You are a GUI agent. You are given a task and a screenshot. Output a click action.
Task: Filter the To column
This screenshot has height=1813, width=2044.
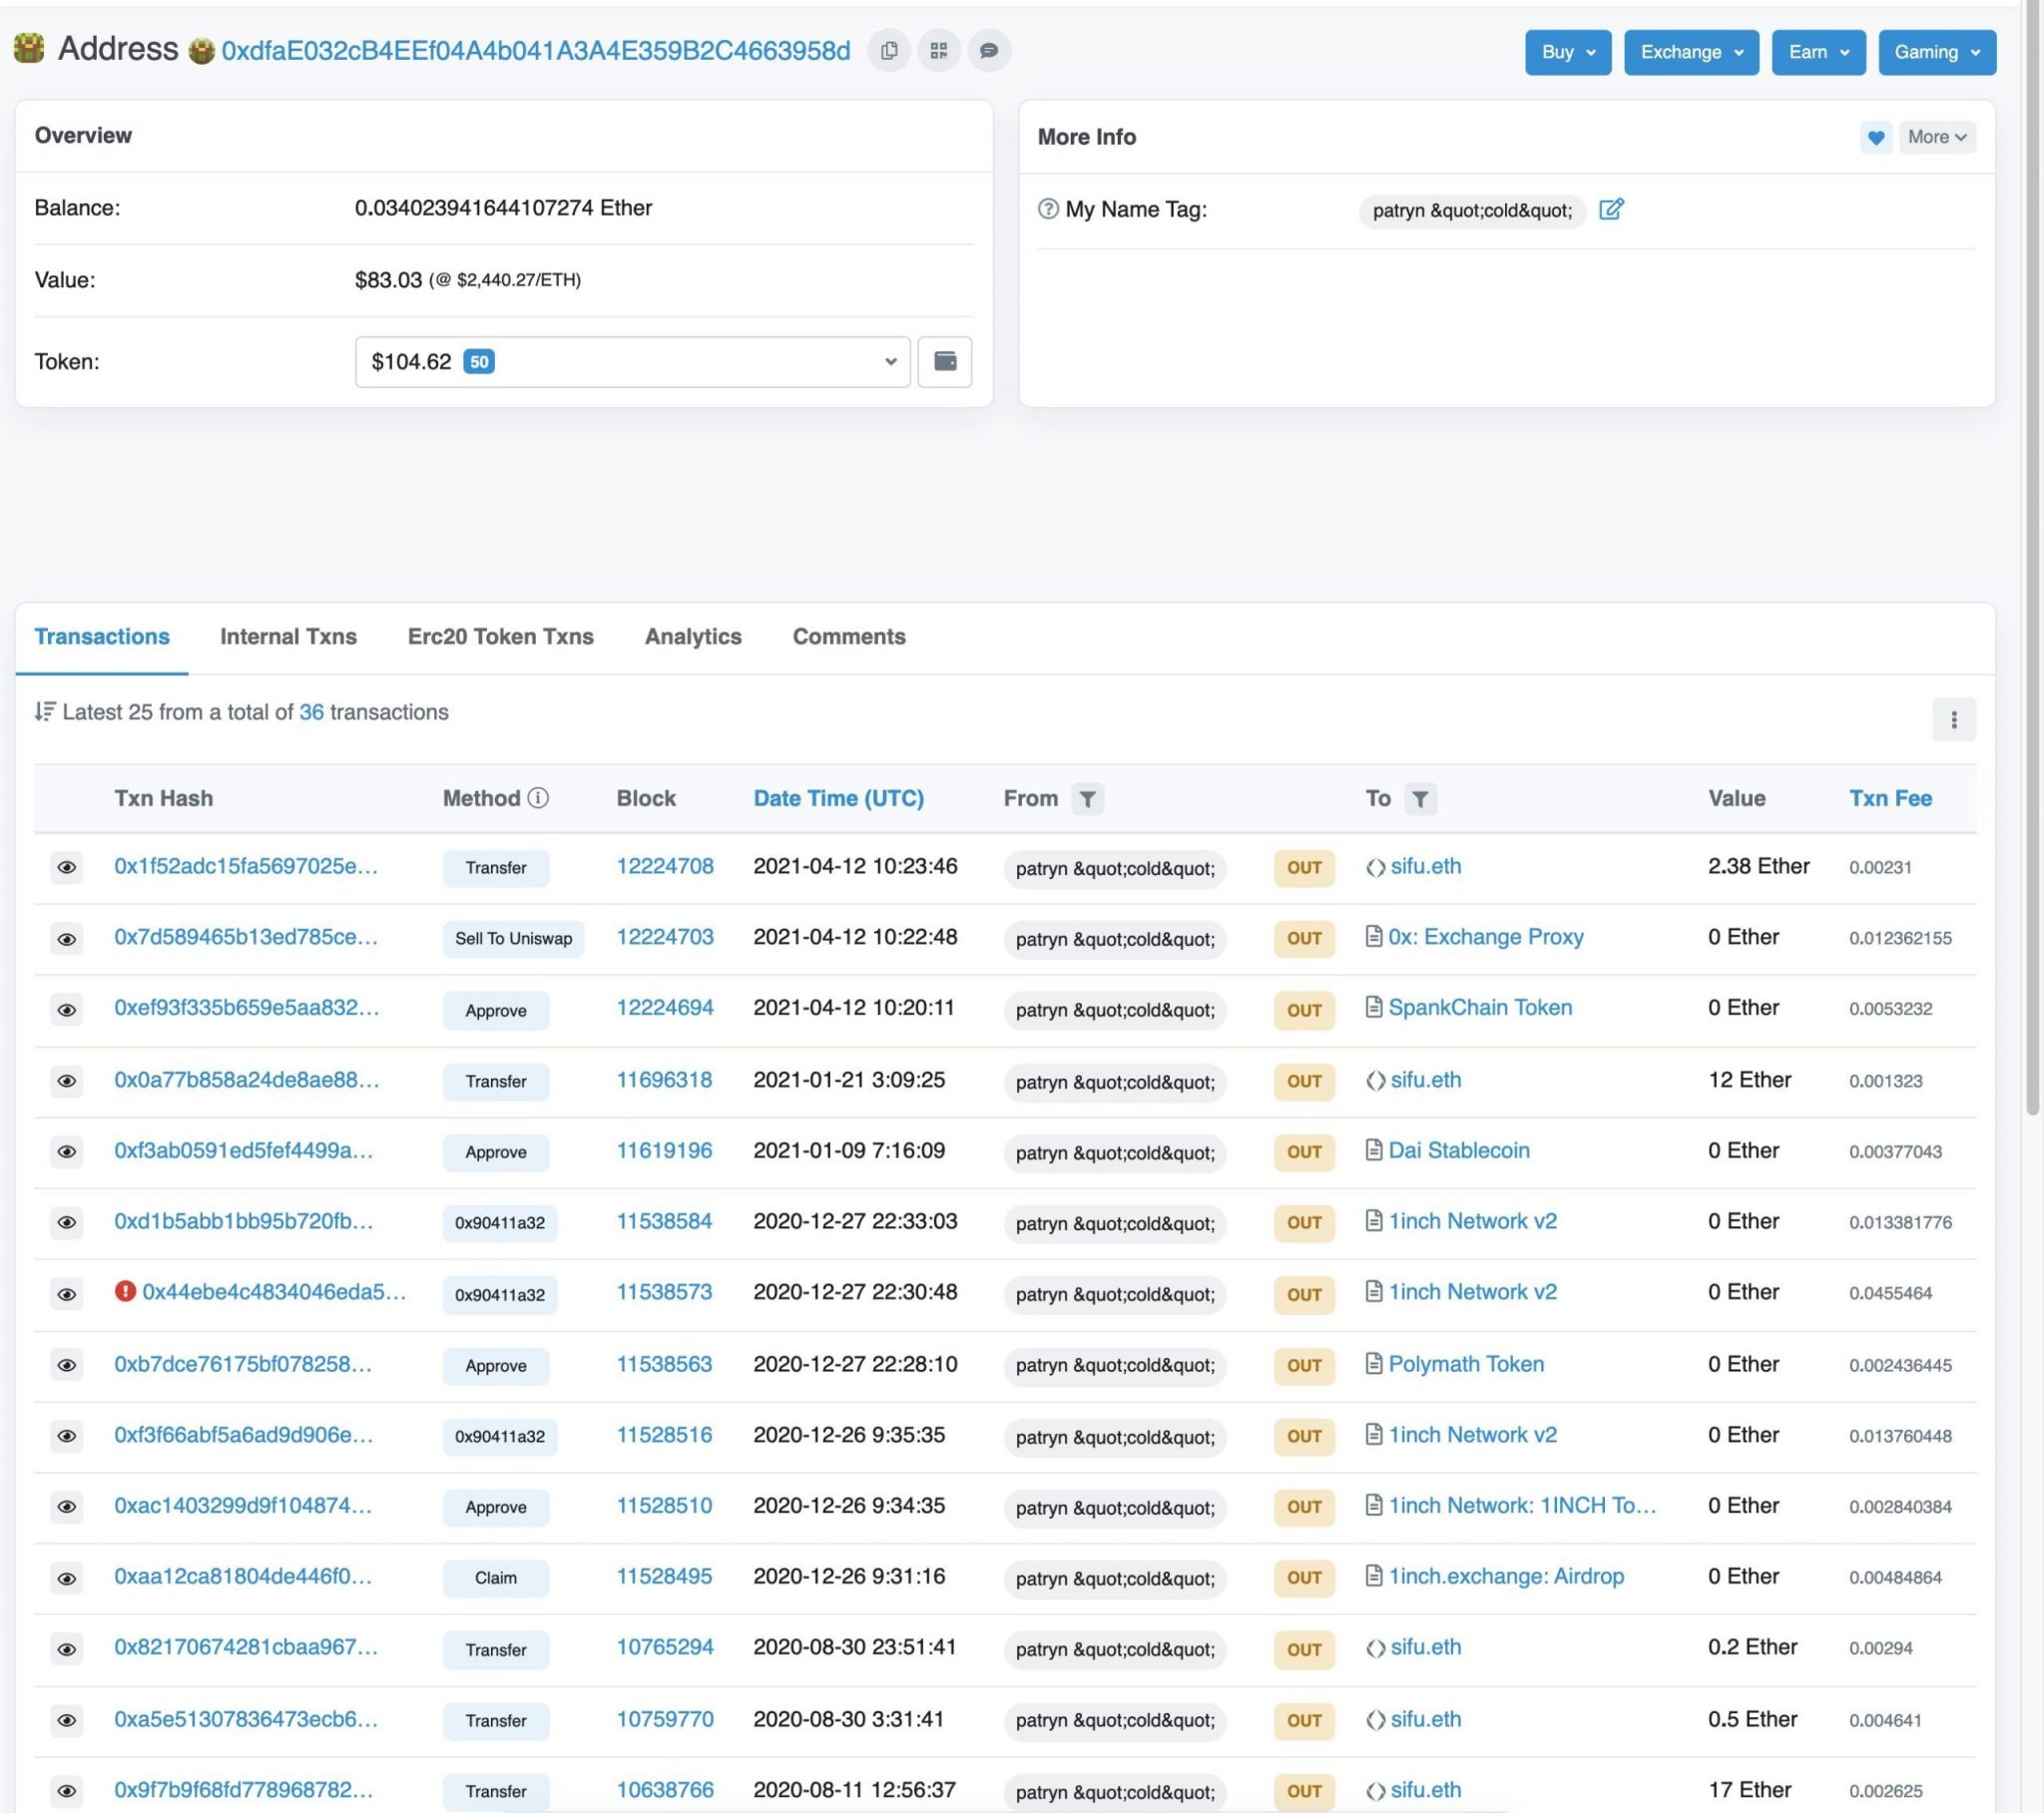[x=1419, y=798]
